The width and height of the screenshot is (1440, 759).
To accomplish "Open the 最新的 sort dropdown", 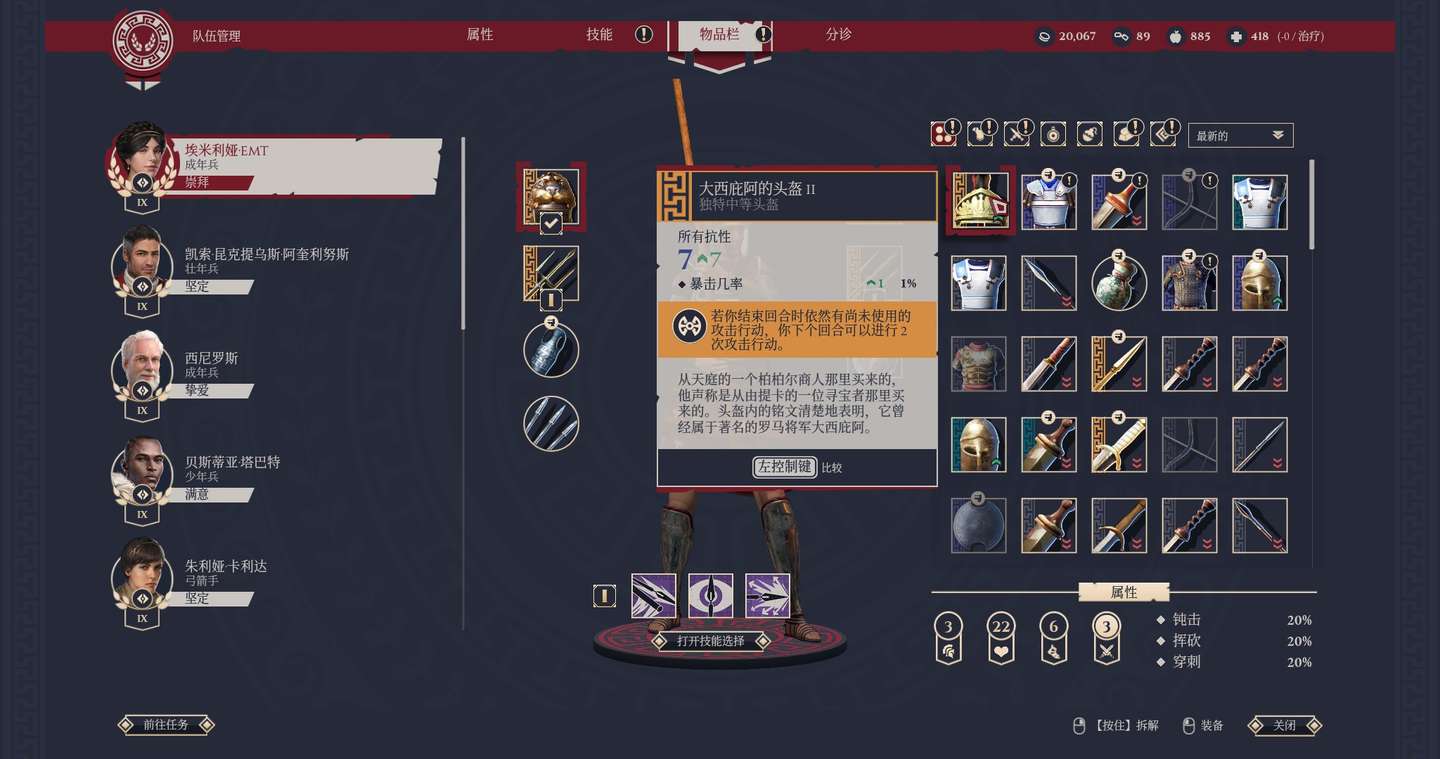I will pos(1240,135).
